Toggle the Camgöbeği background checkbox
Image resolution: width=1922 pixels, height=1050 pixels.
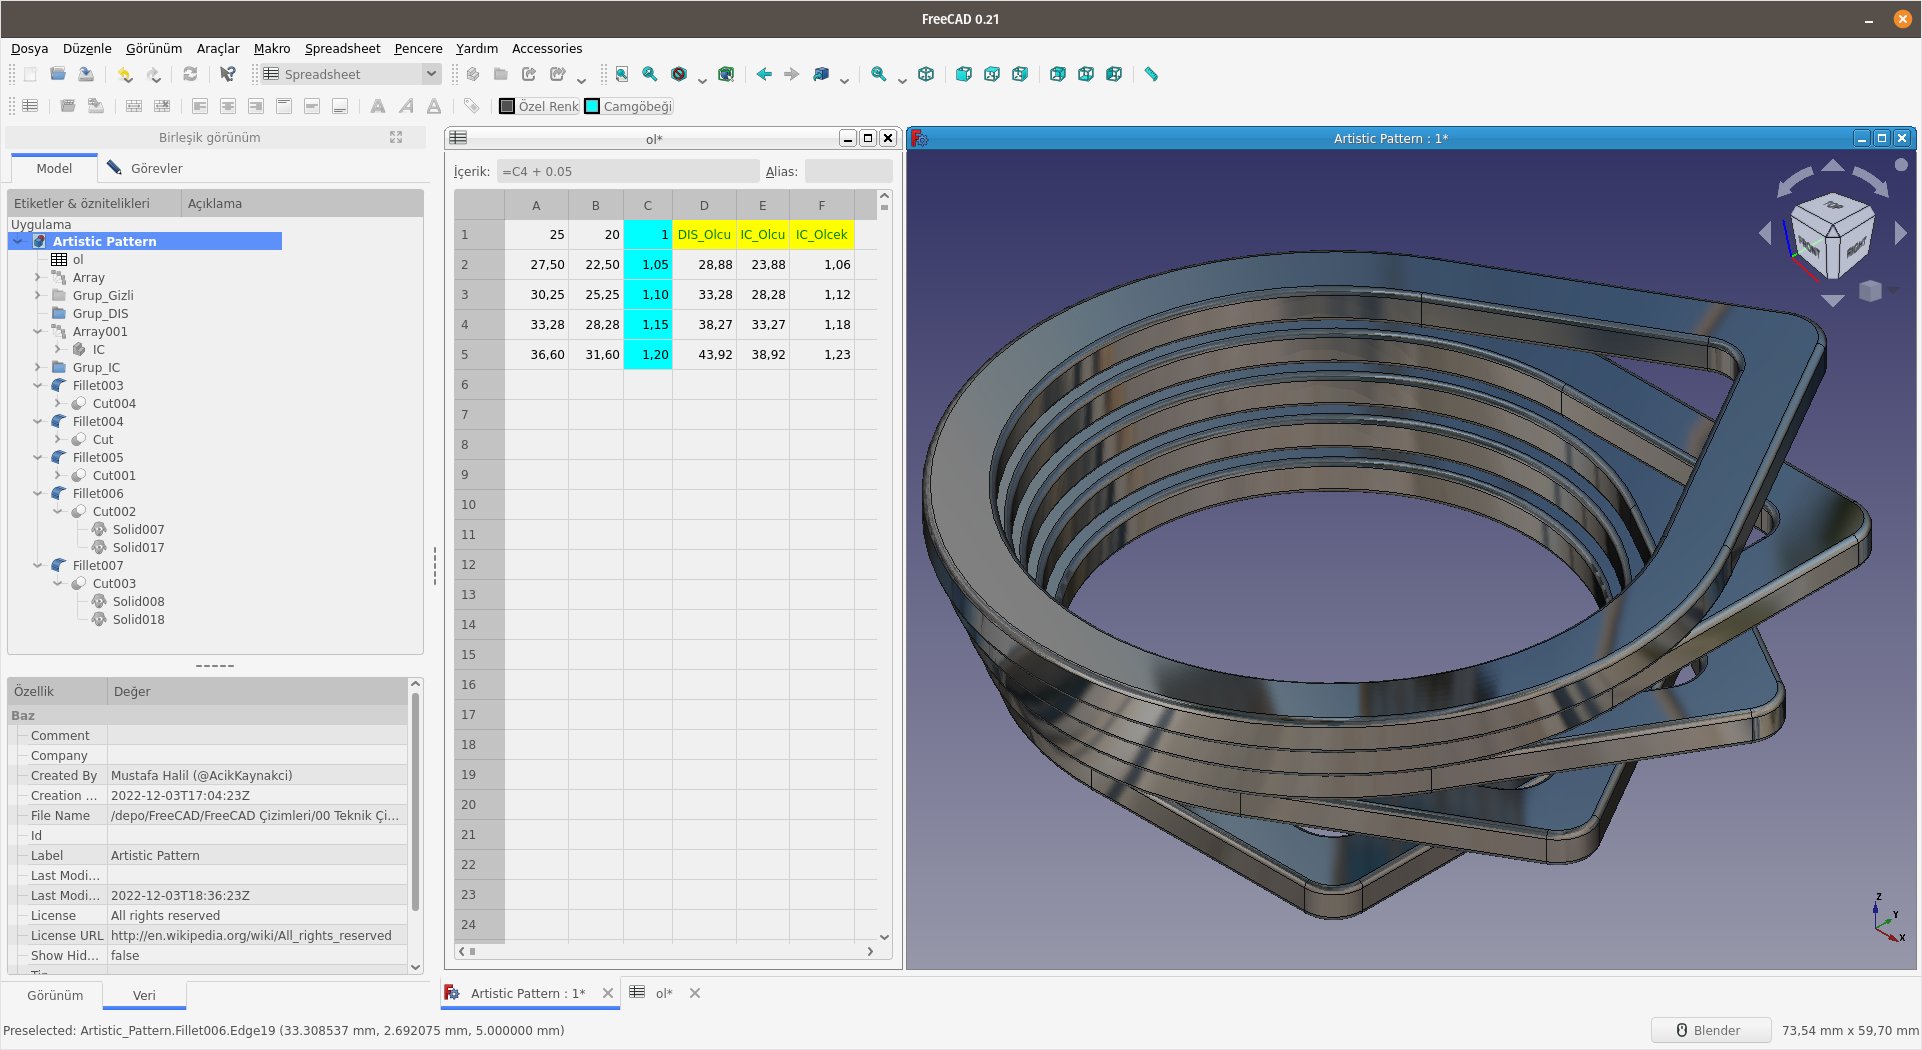[x=637, y=105]
